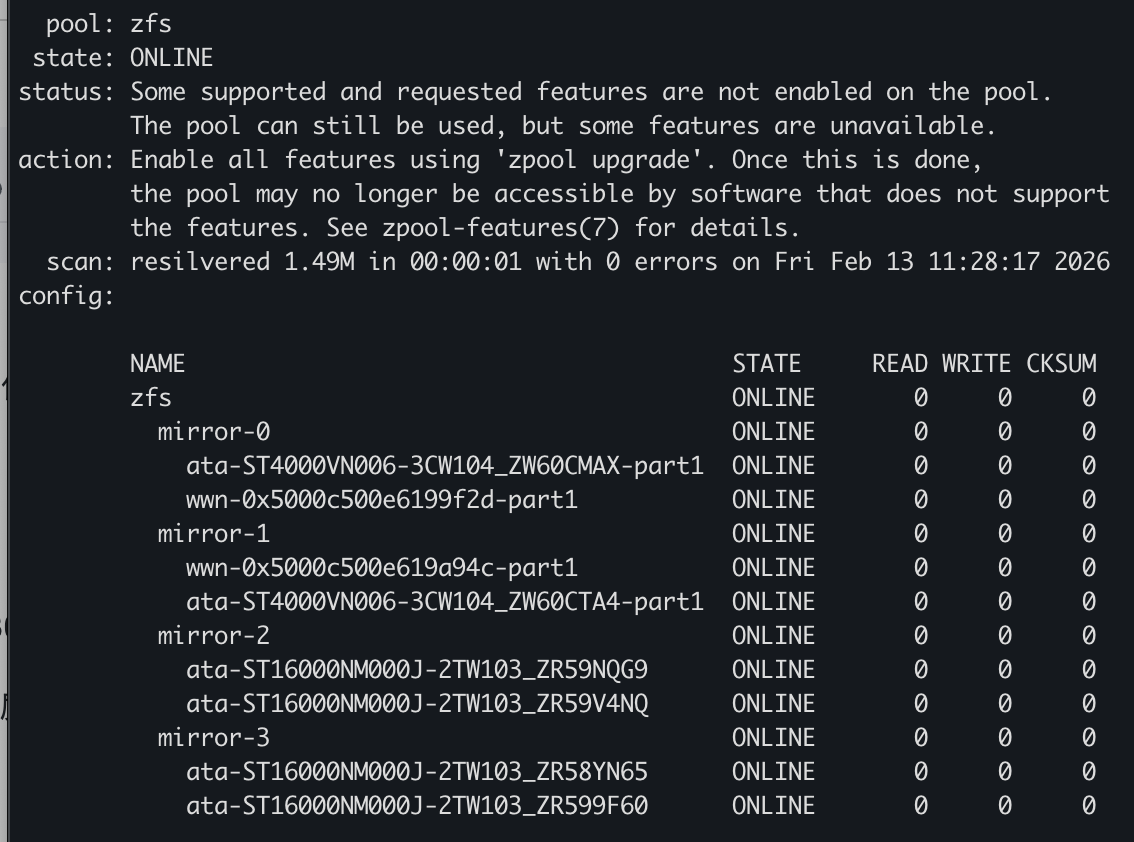Select the ZW60CMAX-part1 disk entry
This screenshot has height=842, width=1134.
point(444,466)
